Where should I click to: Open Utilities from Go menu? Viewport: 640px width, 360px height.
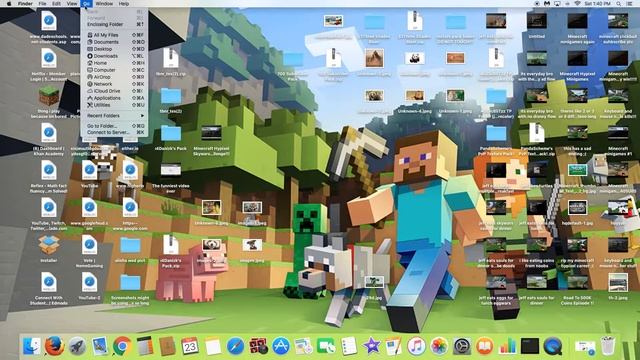click(x=114, y=105)
